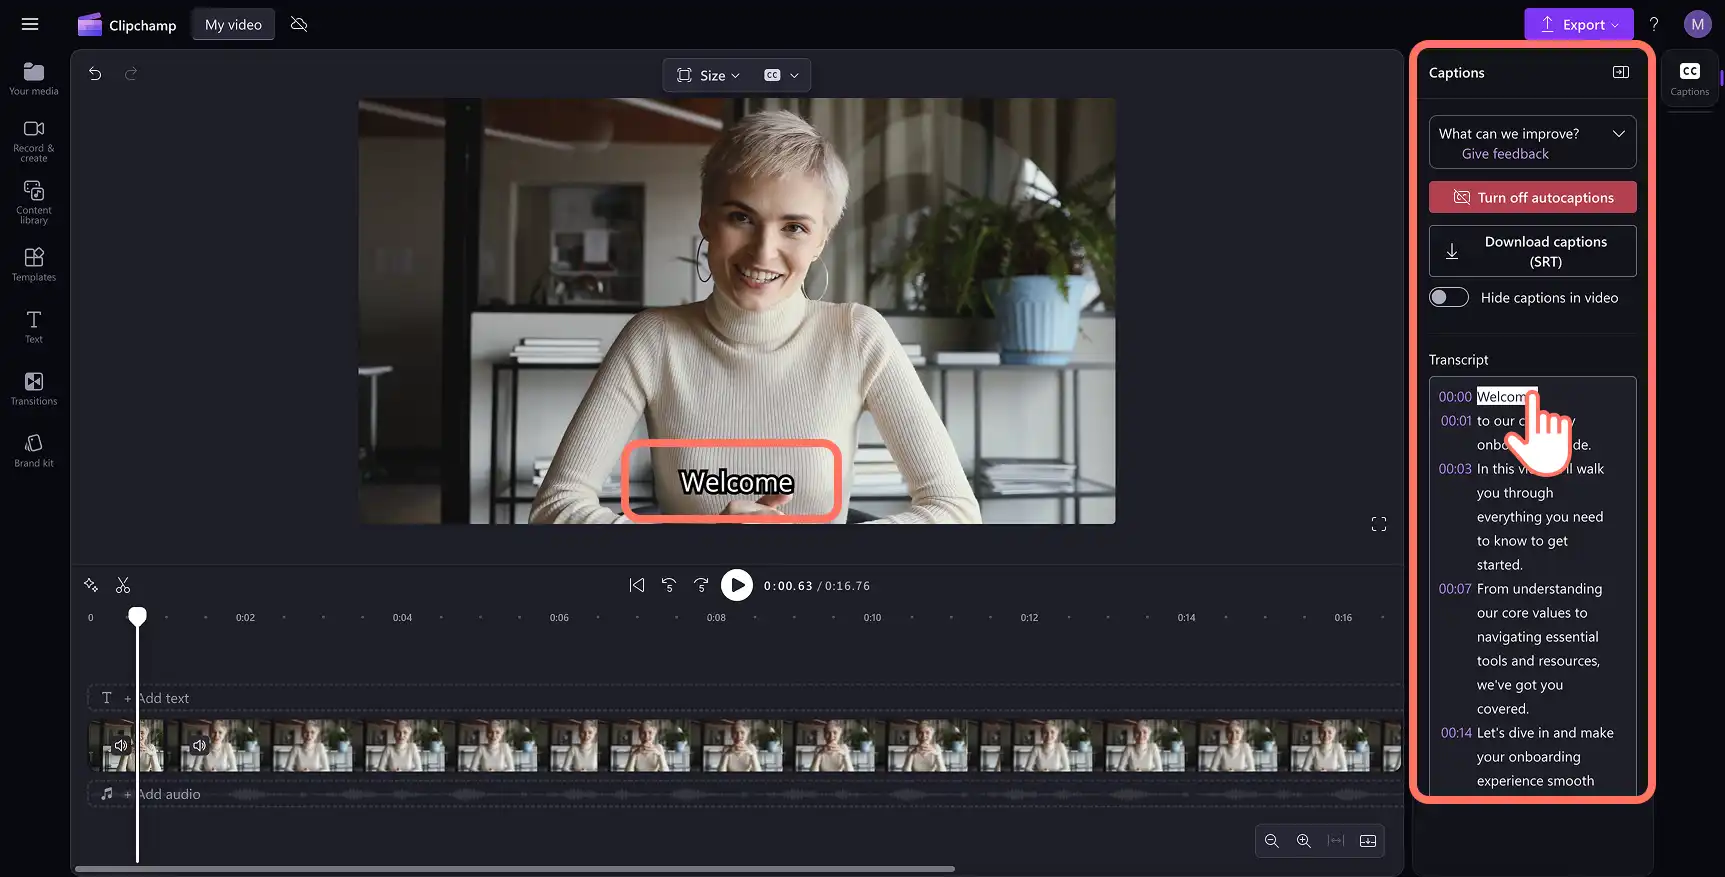Play the video preview
The width and height of the screenshot is (1725, 877).
[x=737, y=585]
